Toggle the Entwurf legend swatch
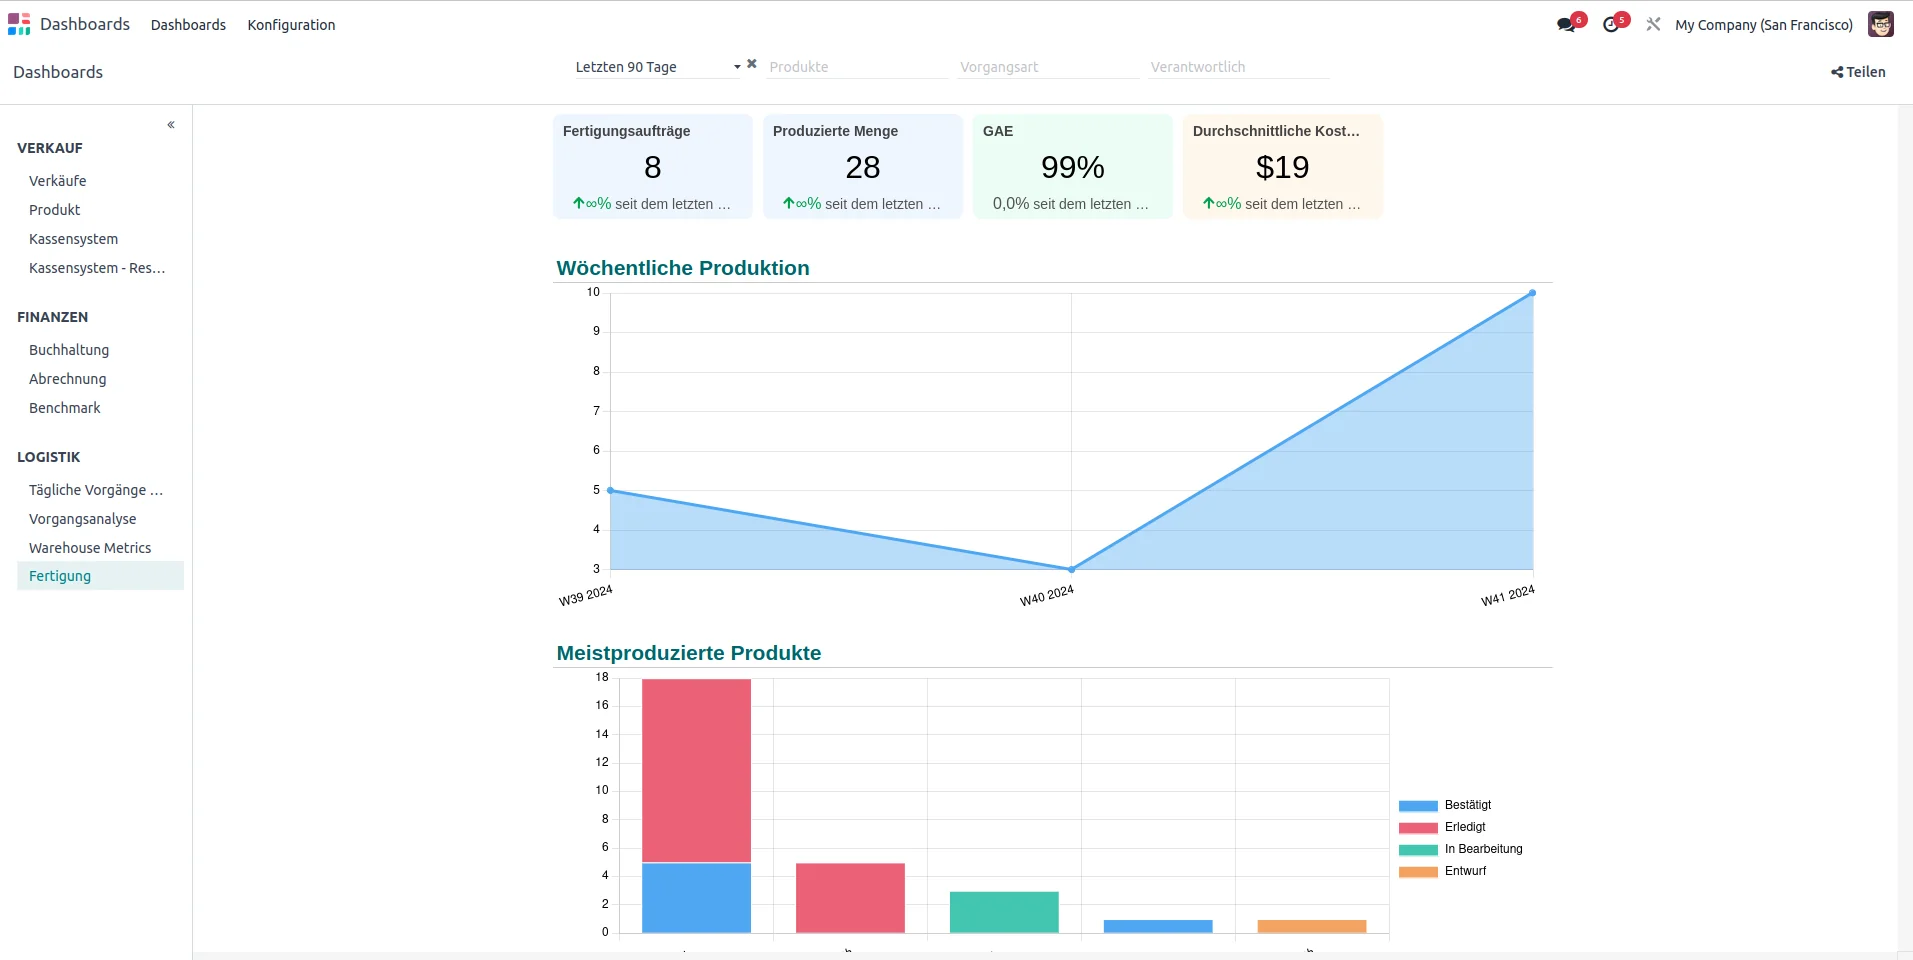Image resolution: width=1913 pixels, height=960 pixels. click(1418, 872)
